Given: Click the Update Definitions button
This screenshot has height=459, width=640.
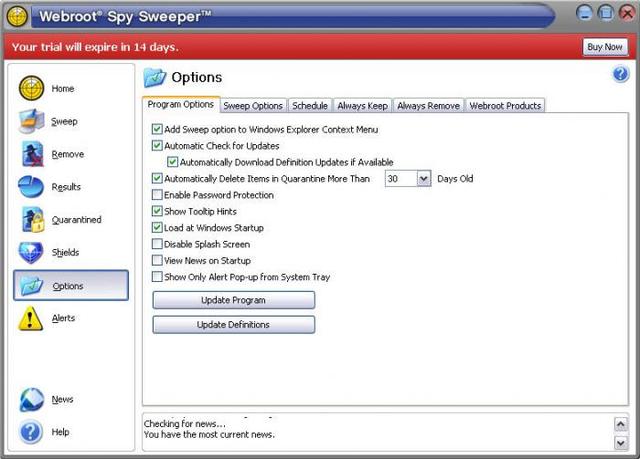Looking at the screenshot, I should 233,325.
